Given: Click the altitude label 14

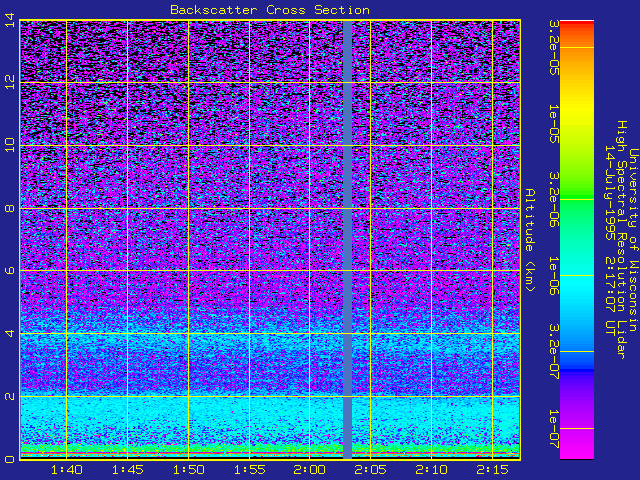Looking at the screenshot, I should [x=10, y=20].
